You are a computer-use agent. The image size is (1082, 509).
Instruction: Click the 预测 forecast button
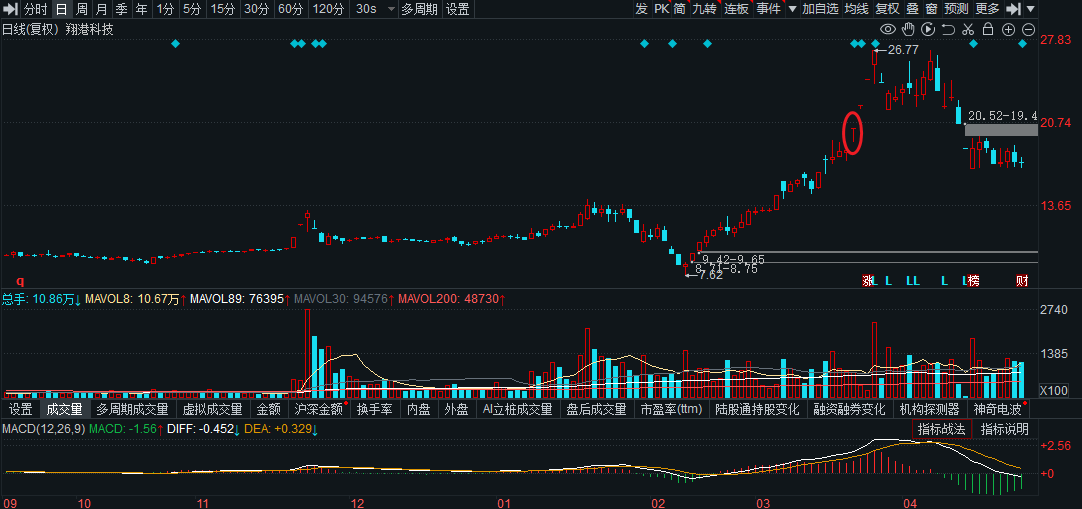[956, 9]
